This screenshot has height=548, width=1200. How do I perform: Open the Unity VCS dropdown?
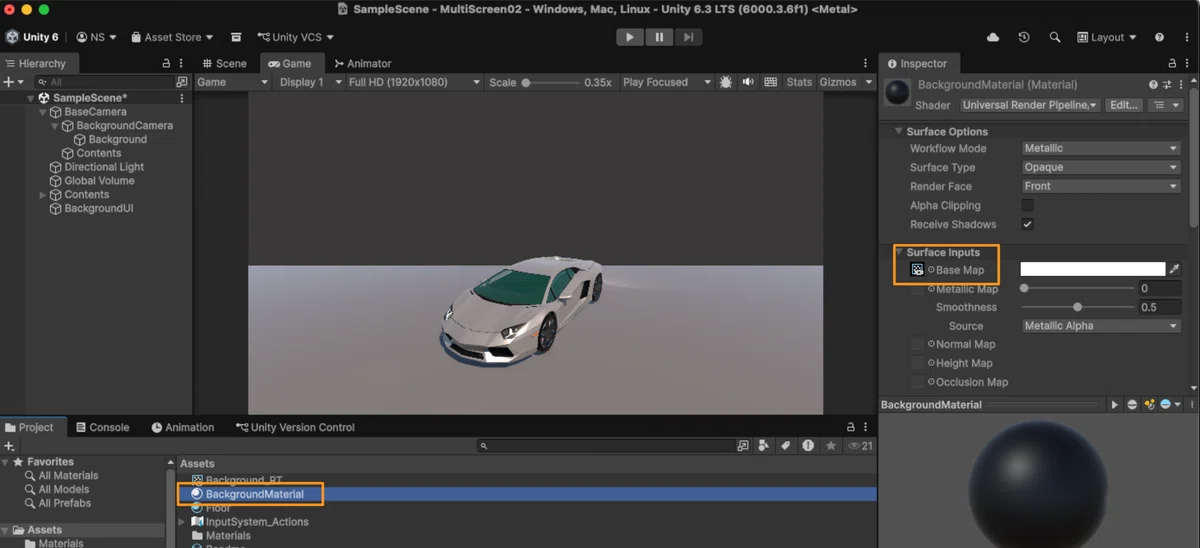click(x=295, y=37)
